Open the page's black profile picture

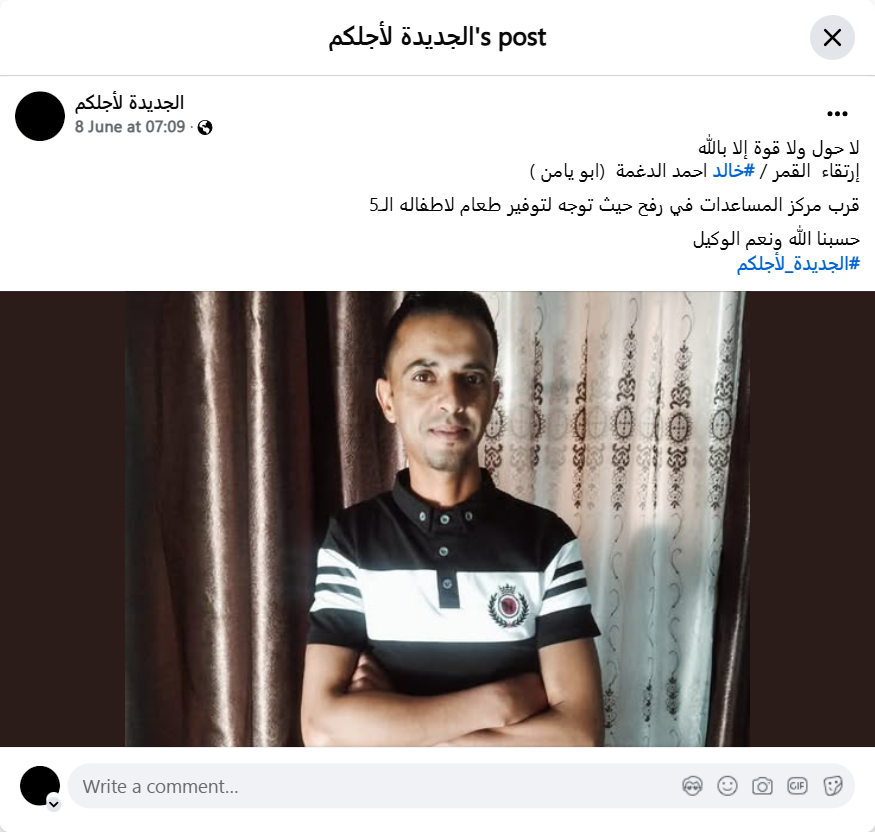[x=40, y=116]
